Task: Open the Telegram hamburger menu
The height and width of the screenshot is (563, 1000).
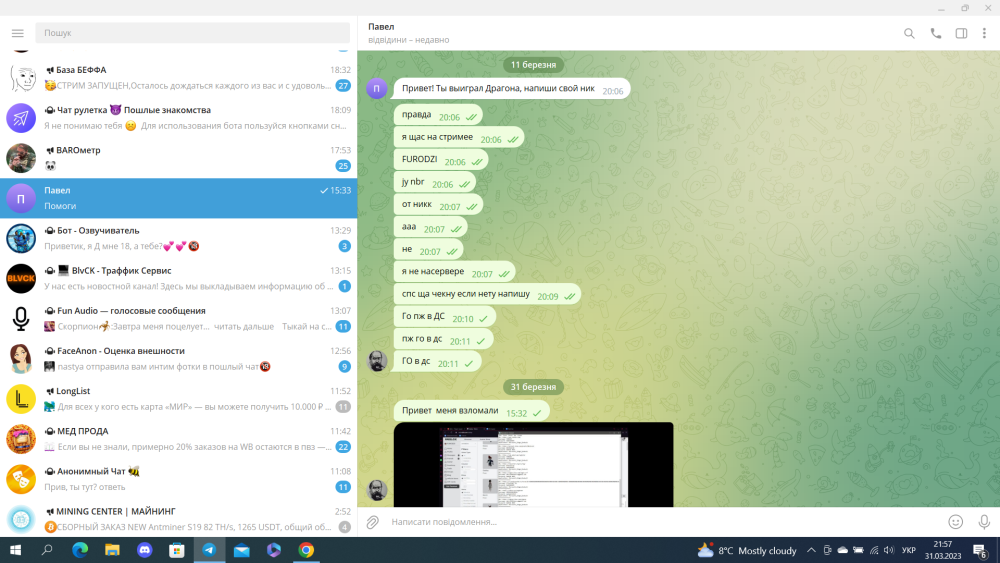Action: 18,33
